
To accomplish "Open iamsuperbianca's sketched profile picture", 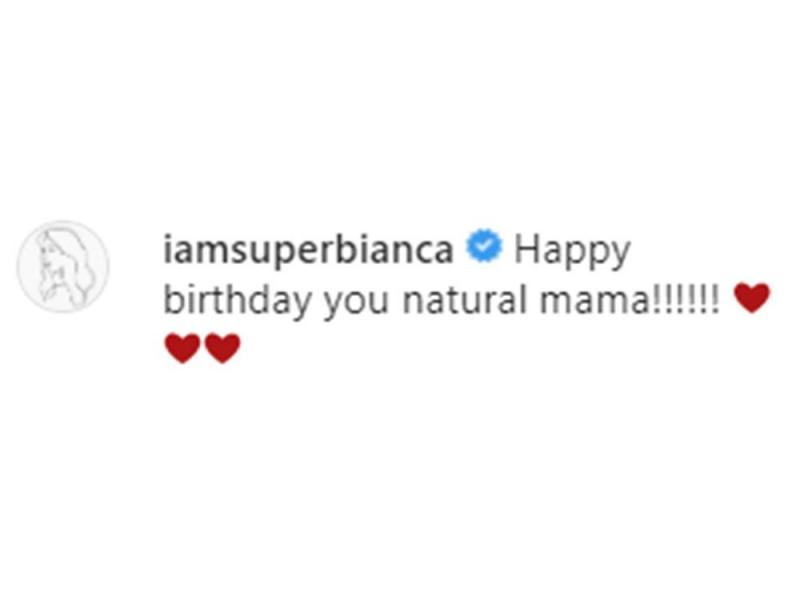I will click(63, 266).
